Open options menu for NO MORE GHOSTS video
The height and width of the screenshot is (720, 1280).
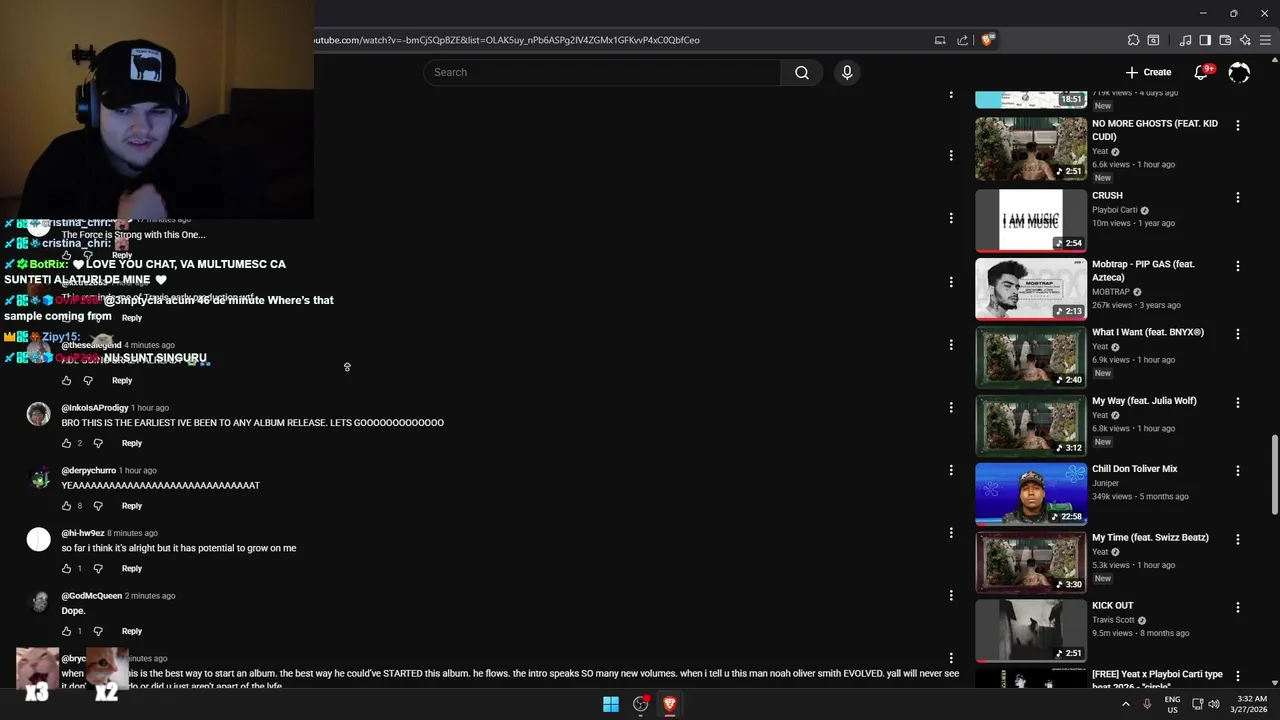coord(1238,126)
